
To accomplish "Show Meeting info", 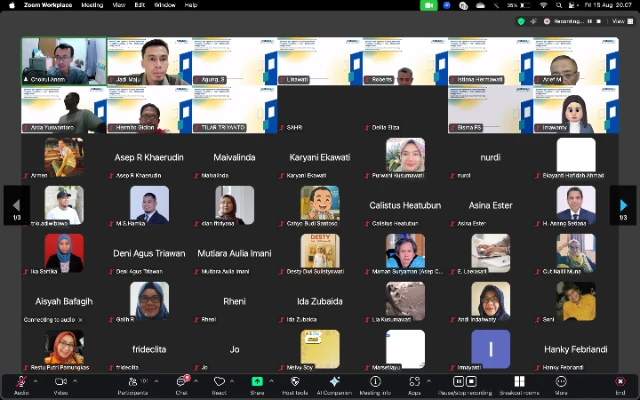I will pyautogui.click(x=375, y=382).
